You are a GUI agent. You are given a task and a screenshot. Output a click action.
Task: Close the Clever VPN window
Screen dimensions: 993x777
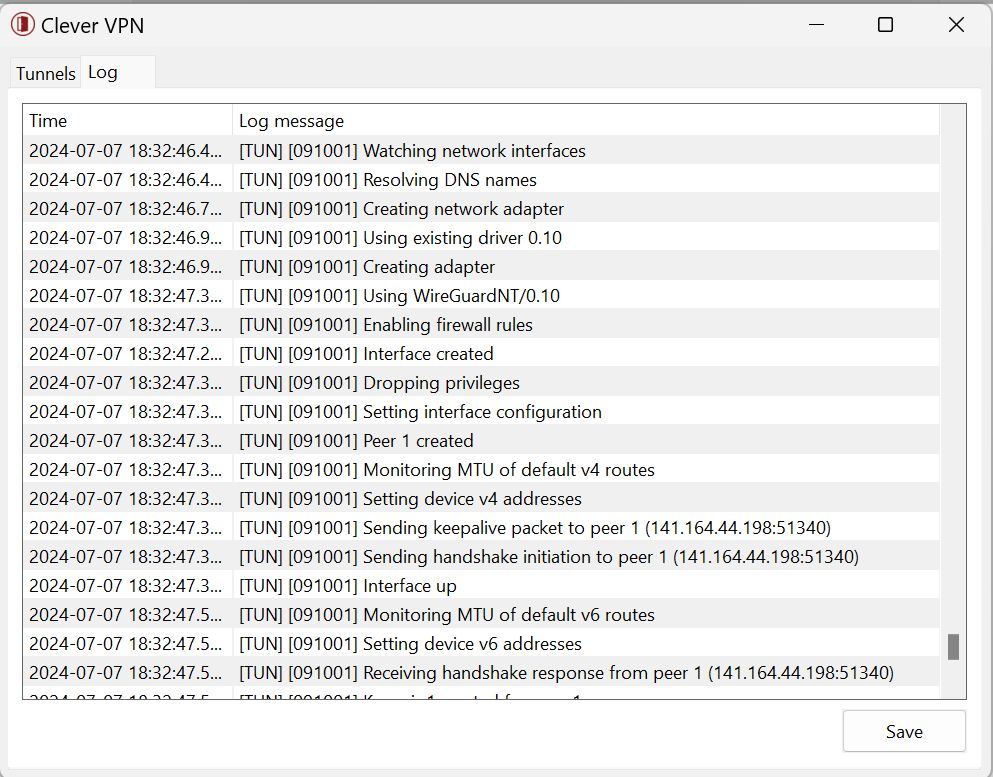(956, 25)
